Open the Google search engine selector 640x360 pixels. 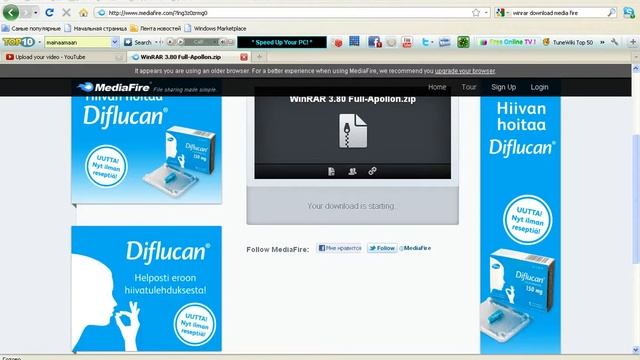502,13
